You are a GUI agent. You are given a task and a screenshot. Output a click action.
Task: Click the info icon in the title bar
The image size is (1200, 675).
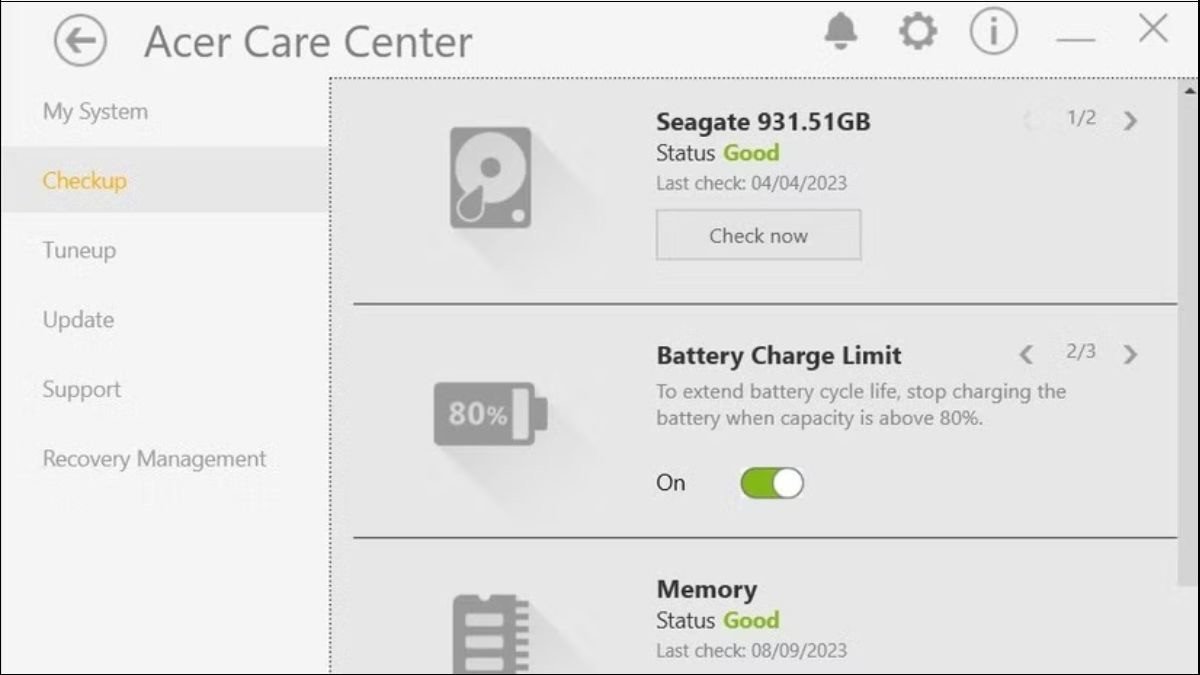991,30
